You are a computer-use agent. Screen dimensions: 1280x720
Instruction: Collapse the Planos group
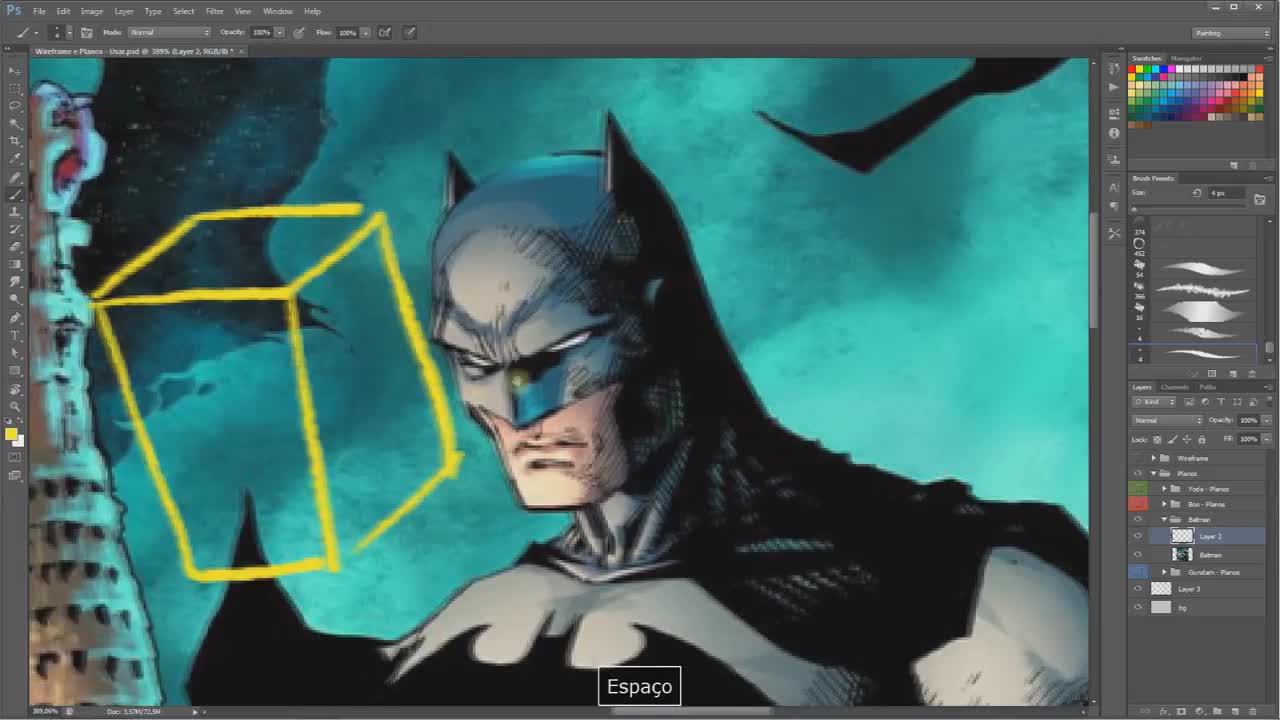1154,473
